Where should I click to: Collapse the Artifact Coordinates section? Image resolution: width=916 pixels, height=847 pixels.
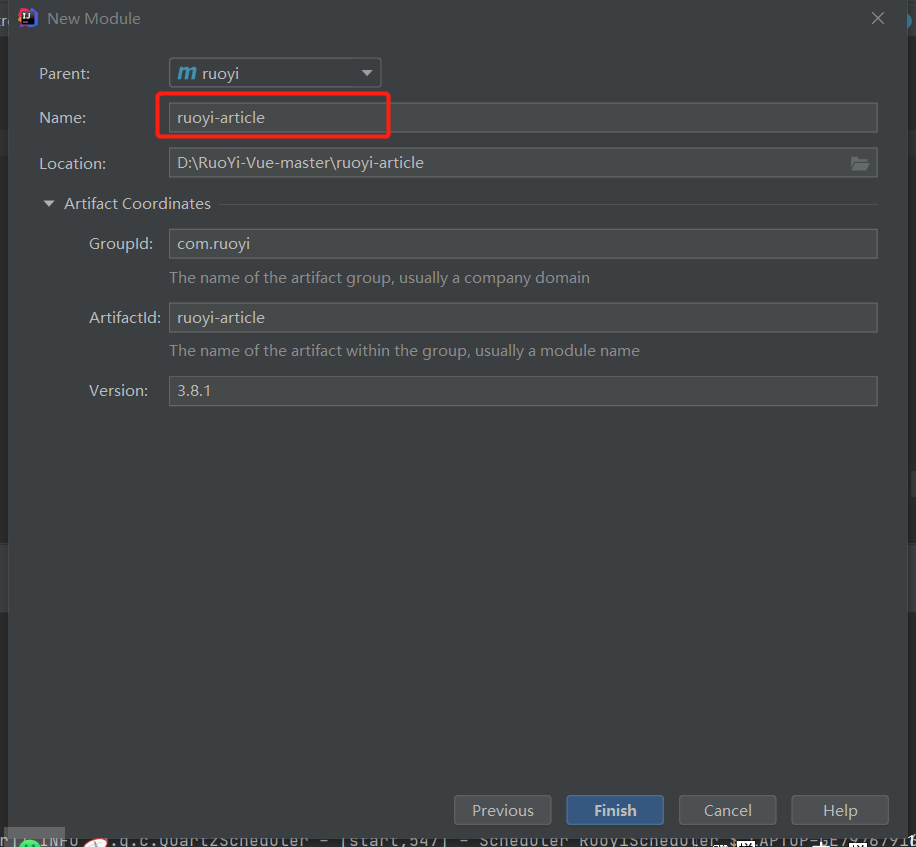click(49, 204)
